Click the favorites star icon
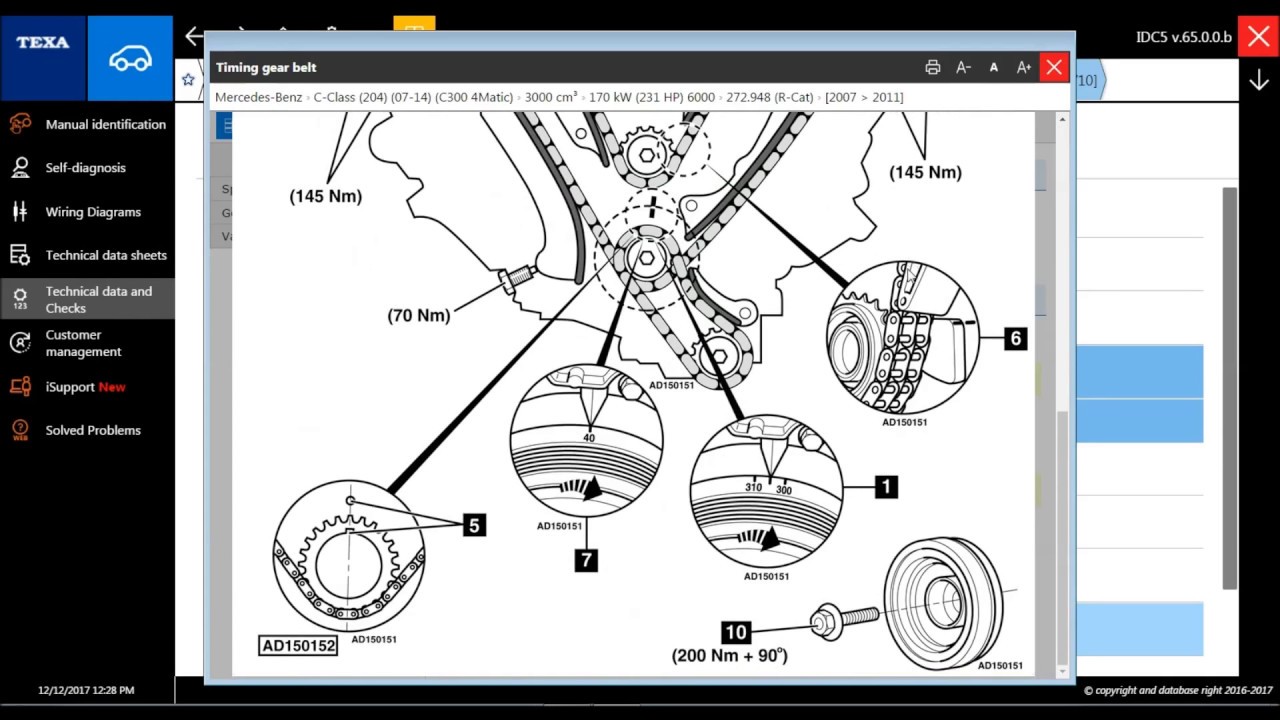Screen dimensions: 1280x720 pyautogui.click(x=188, y=80)
